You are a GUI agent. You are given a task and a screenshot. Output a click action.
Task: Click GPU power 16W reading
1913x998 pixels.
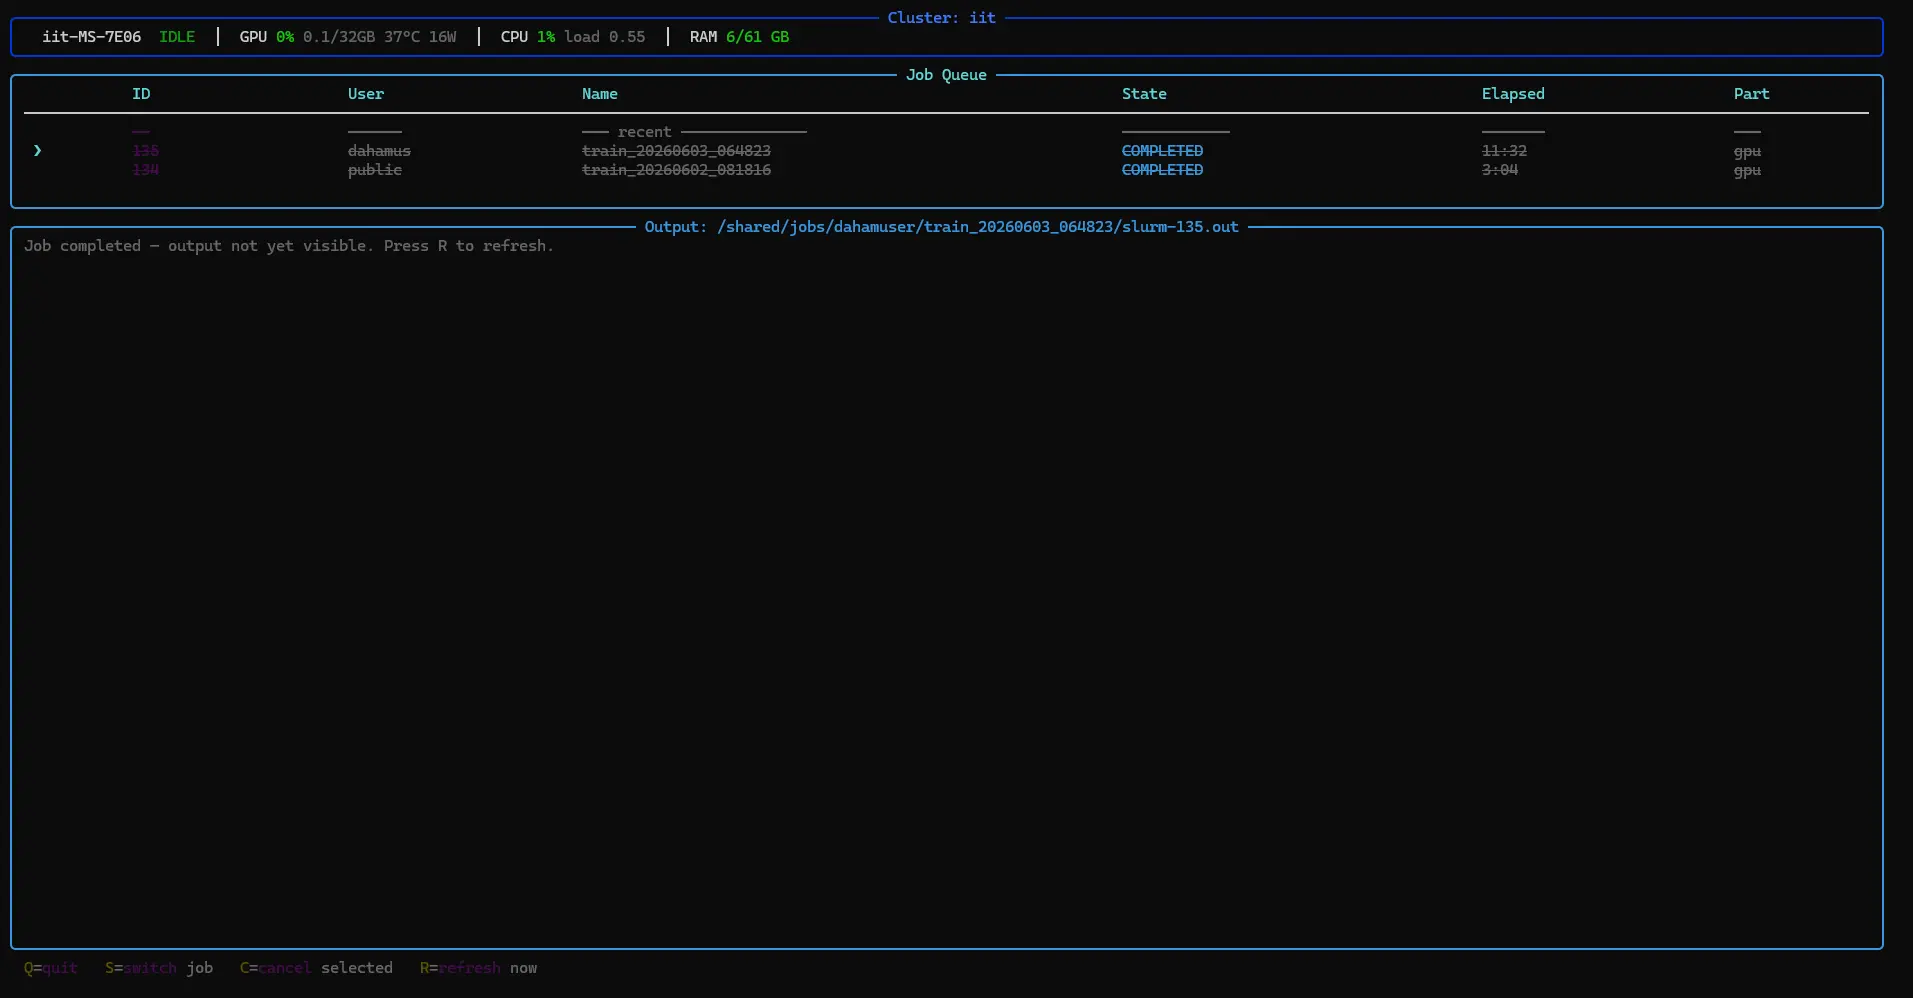point(442,37)
